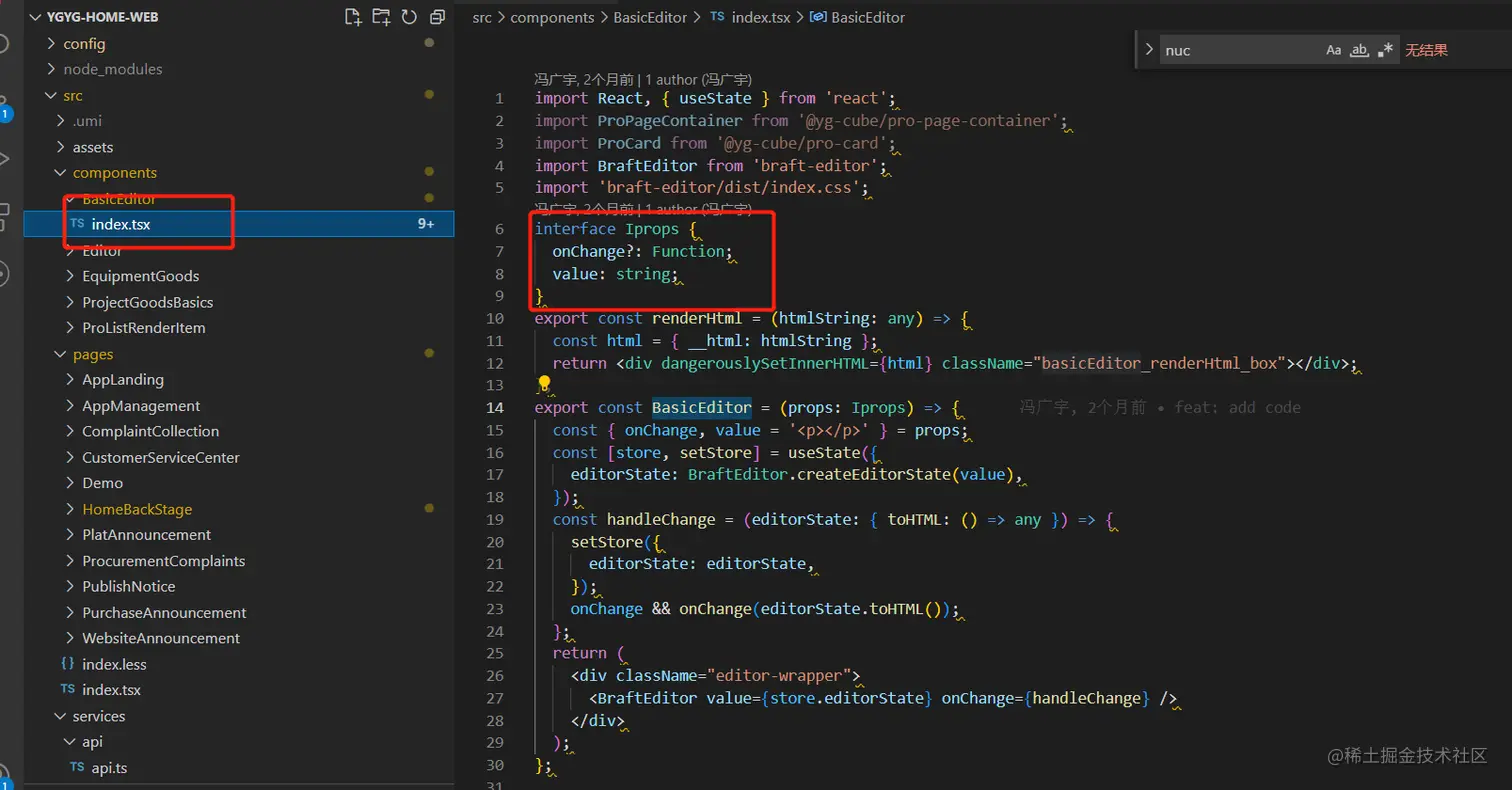Click the 9+ problems badge on index.tsx
This screenshot has height=790, width=1512.
[426, 225]
